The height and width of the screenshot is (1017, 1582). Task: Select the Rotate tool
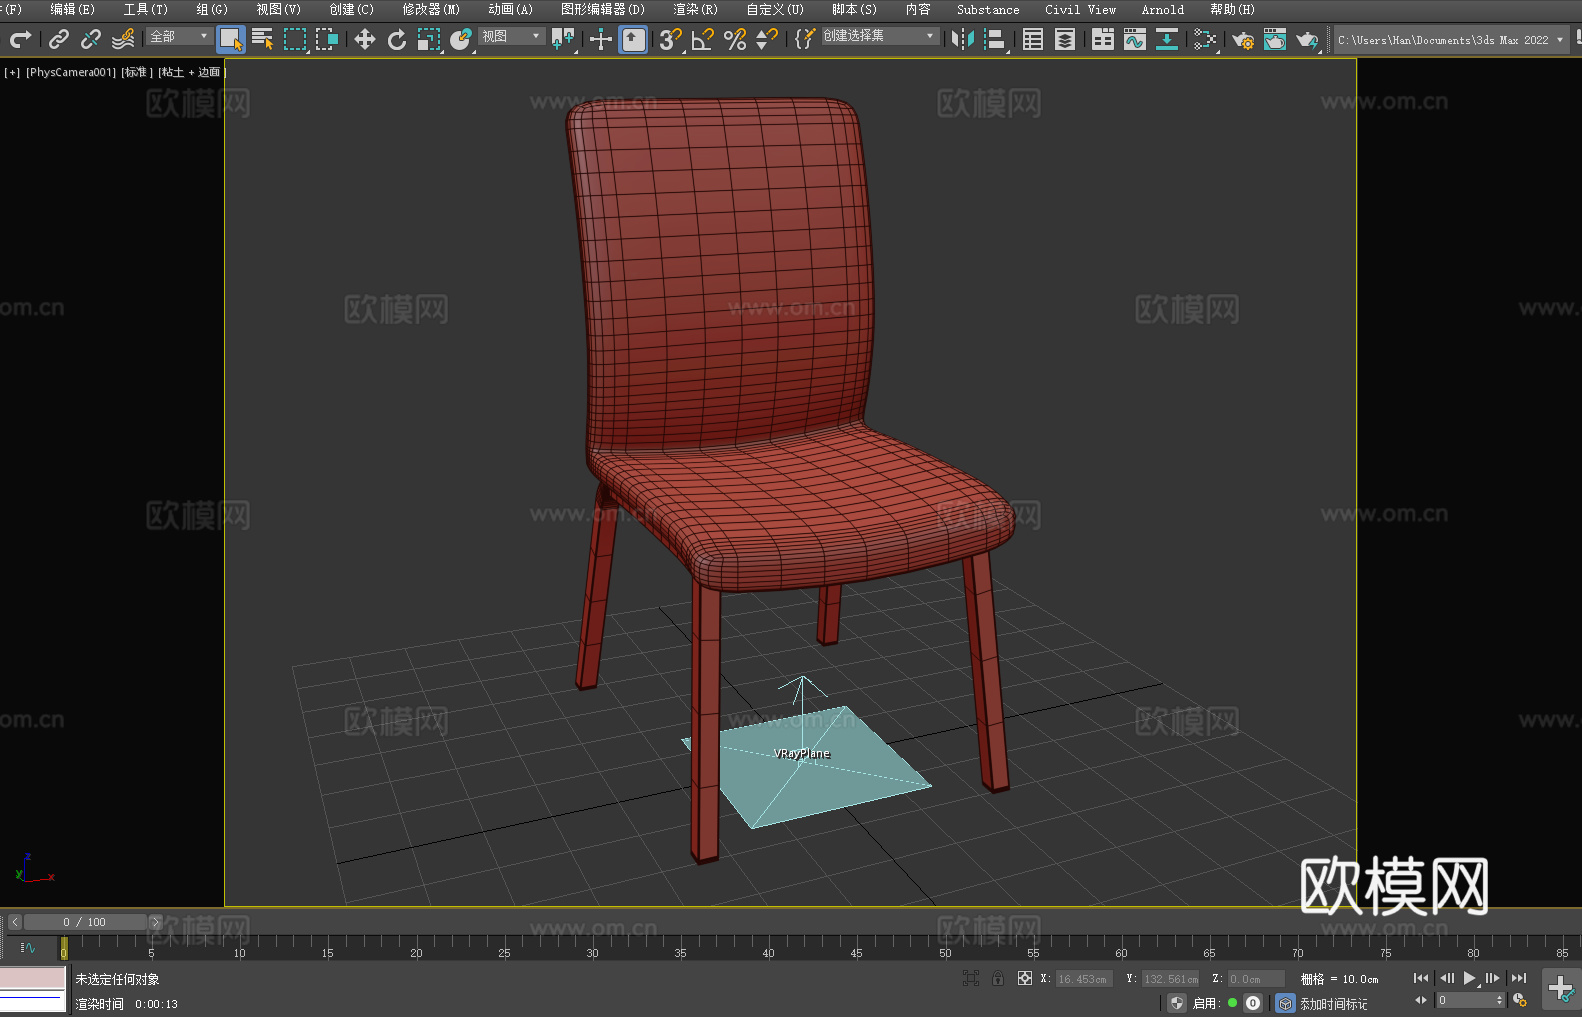pyautogui.click(x=397, y=39)
